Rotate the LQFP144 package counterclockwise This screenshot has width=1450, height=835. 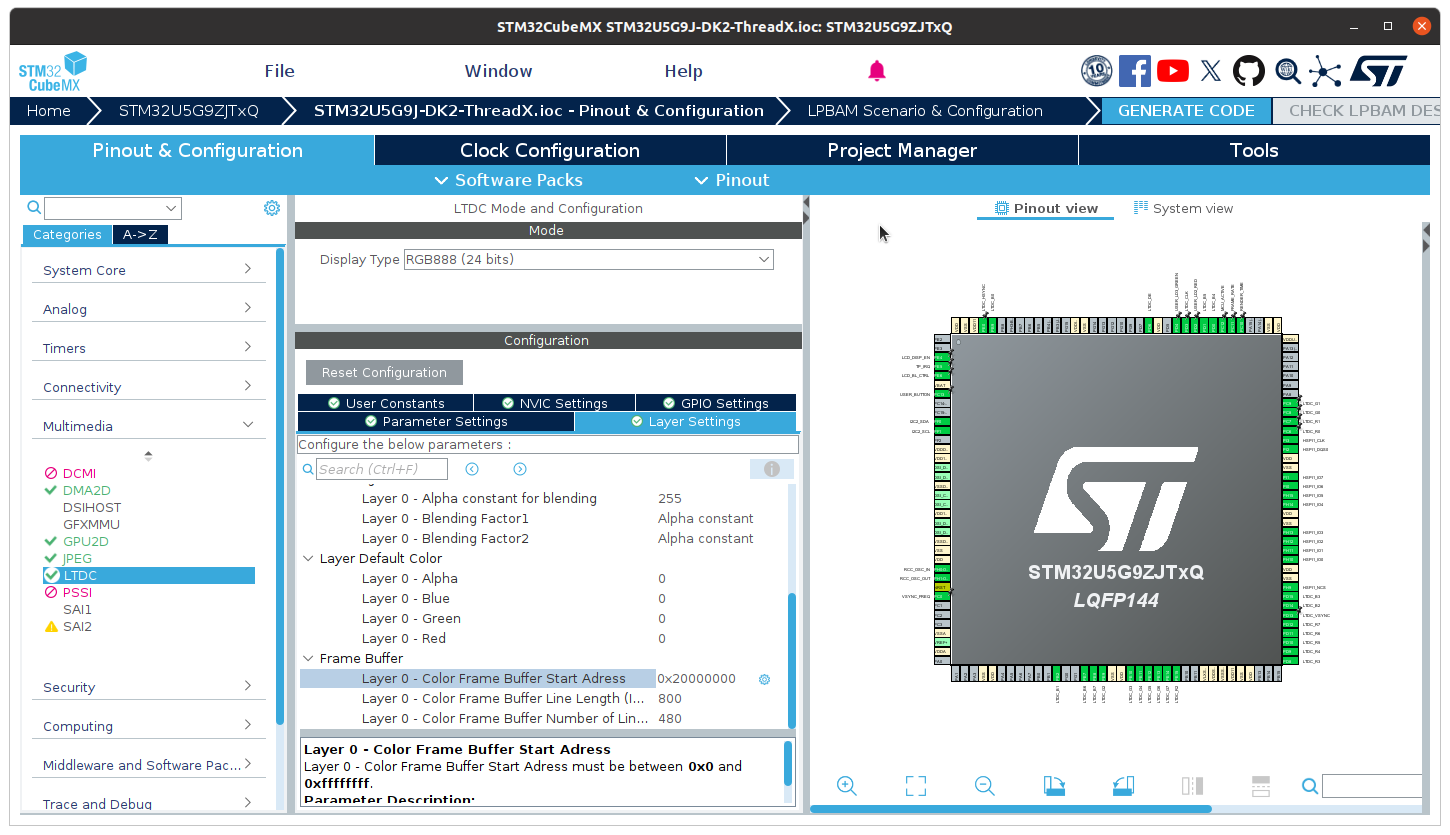[1122, 786]
